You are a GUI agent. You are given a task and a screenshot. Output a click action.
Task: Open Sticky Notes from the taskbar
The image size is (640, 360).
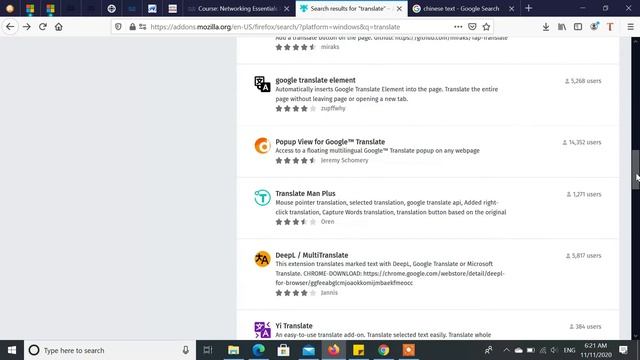point(358,350)
